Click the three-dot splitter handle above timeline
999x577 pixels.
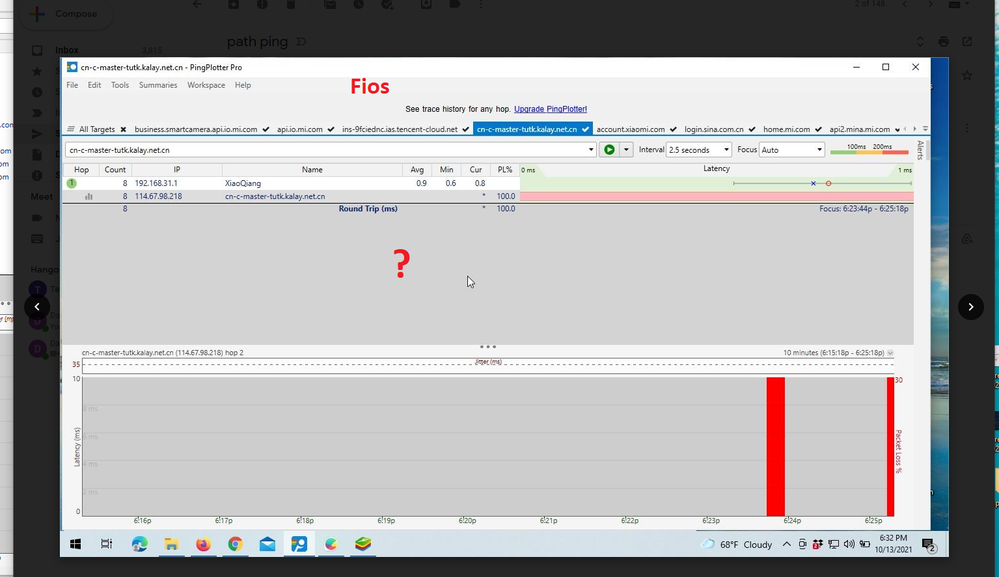[x=488, y=347]
